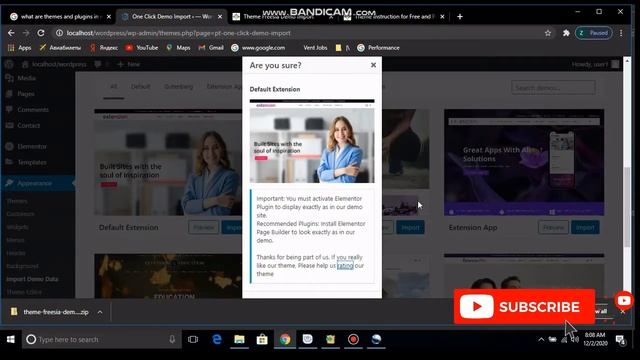This screenshot has height=360, width=640.
Task: Switch to Theme Instruction for Free tab
Action: point(394,17)
